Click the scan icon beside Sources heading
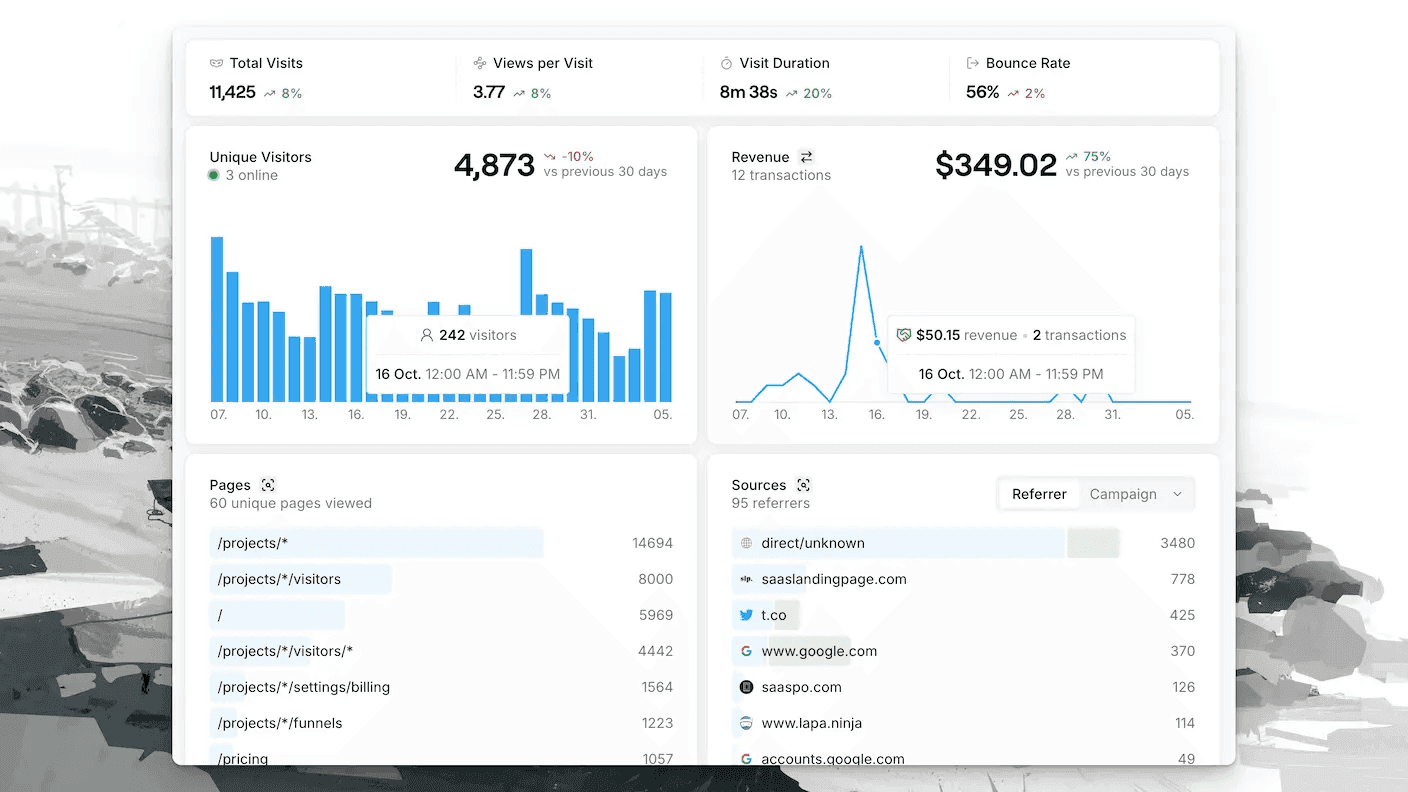This screenshot has width=1408, height=792. tap(803, 485)
